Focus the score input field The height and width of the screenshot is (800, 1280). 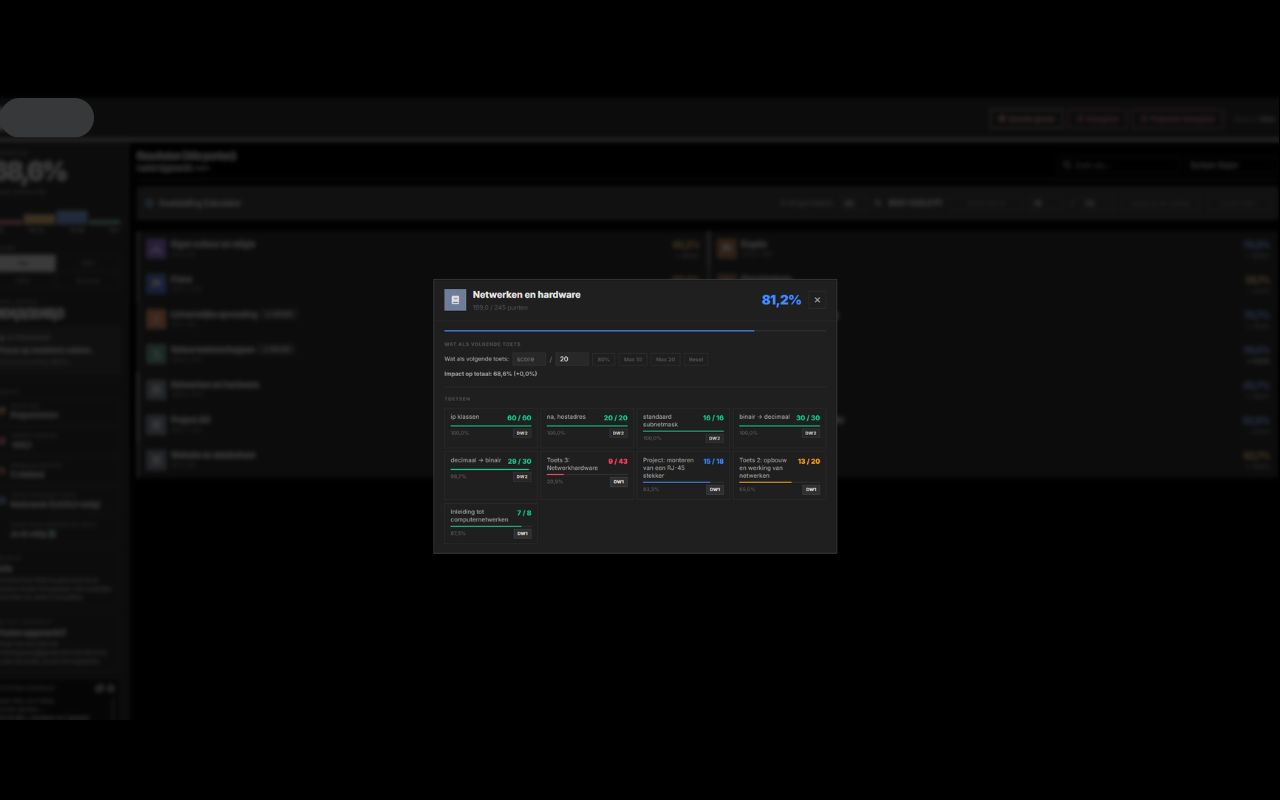pos(530,359)
